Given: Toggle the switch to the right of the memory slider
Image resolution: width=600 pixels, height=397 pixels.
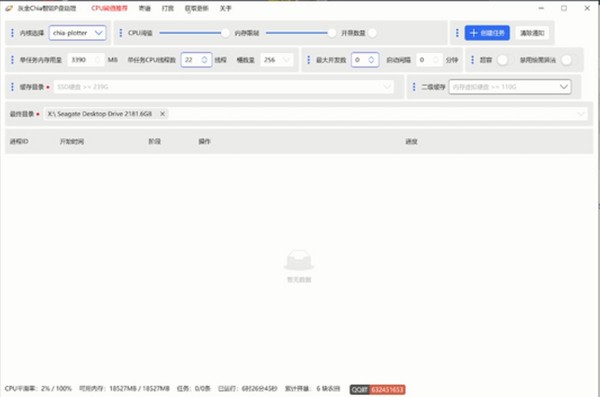Looking at the screenshot, I should (x=372, y=33).
